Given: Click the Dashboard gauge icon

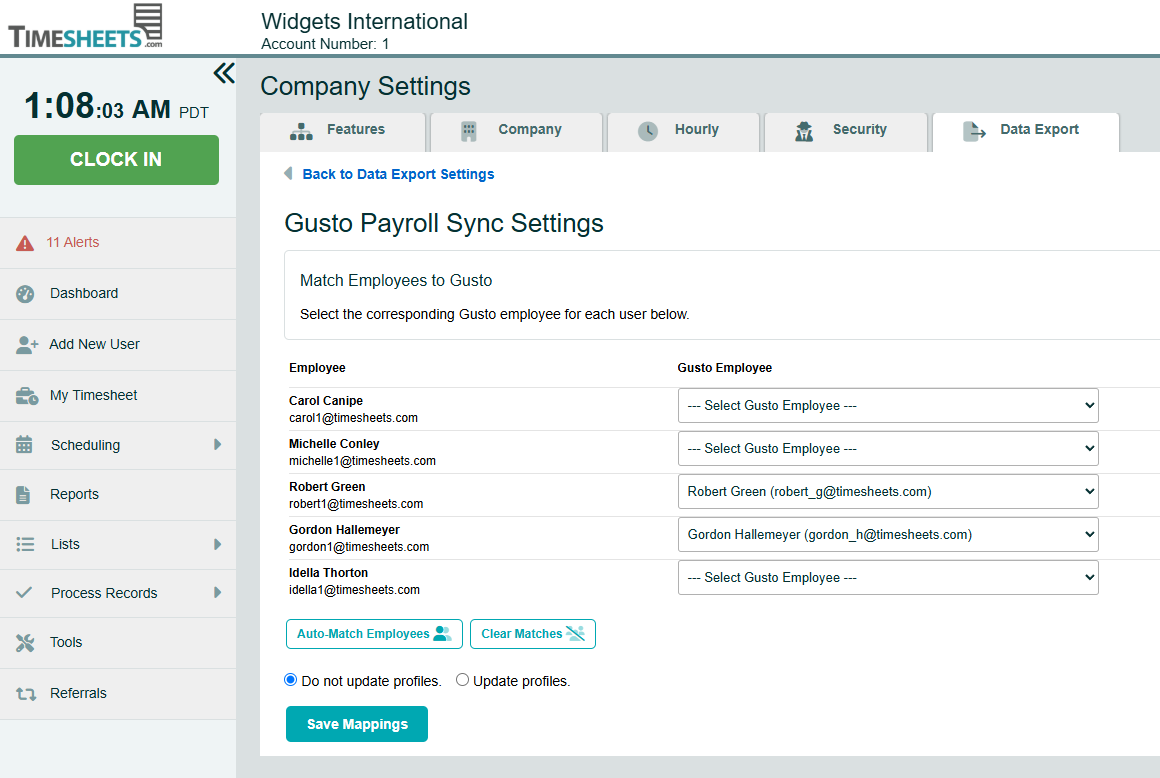Looking at the screenshot, I should point(25,294).
